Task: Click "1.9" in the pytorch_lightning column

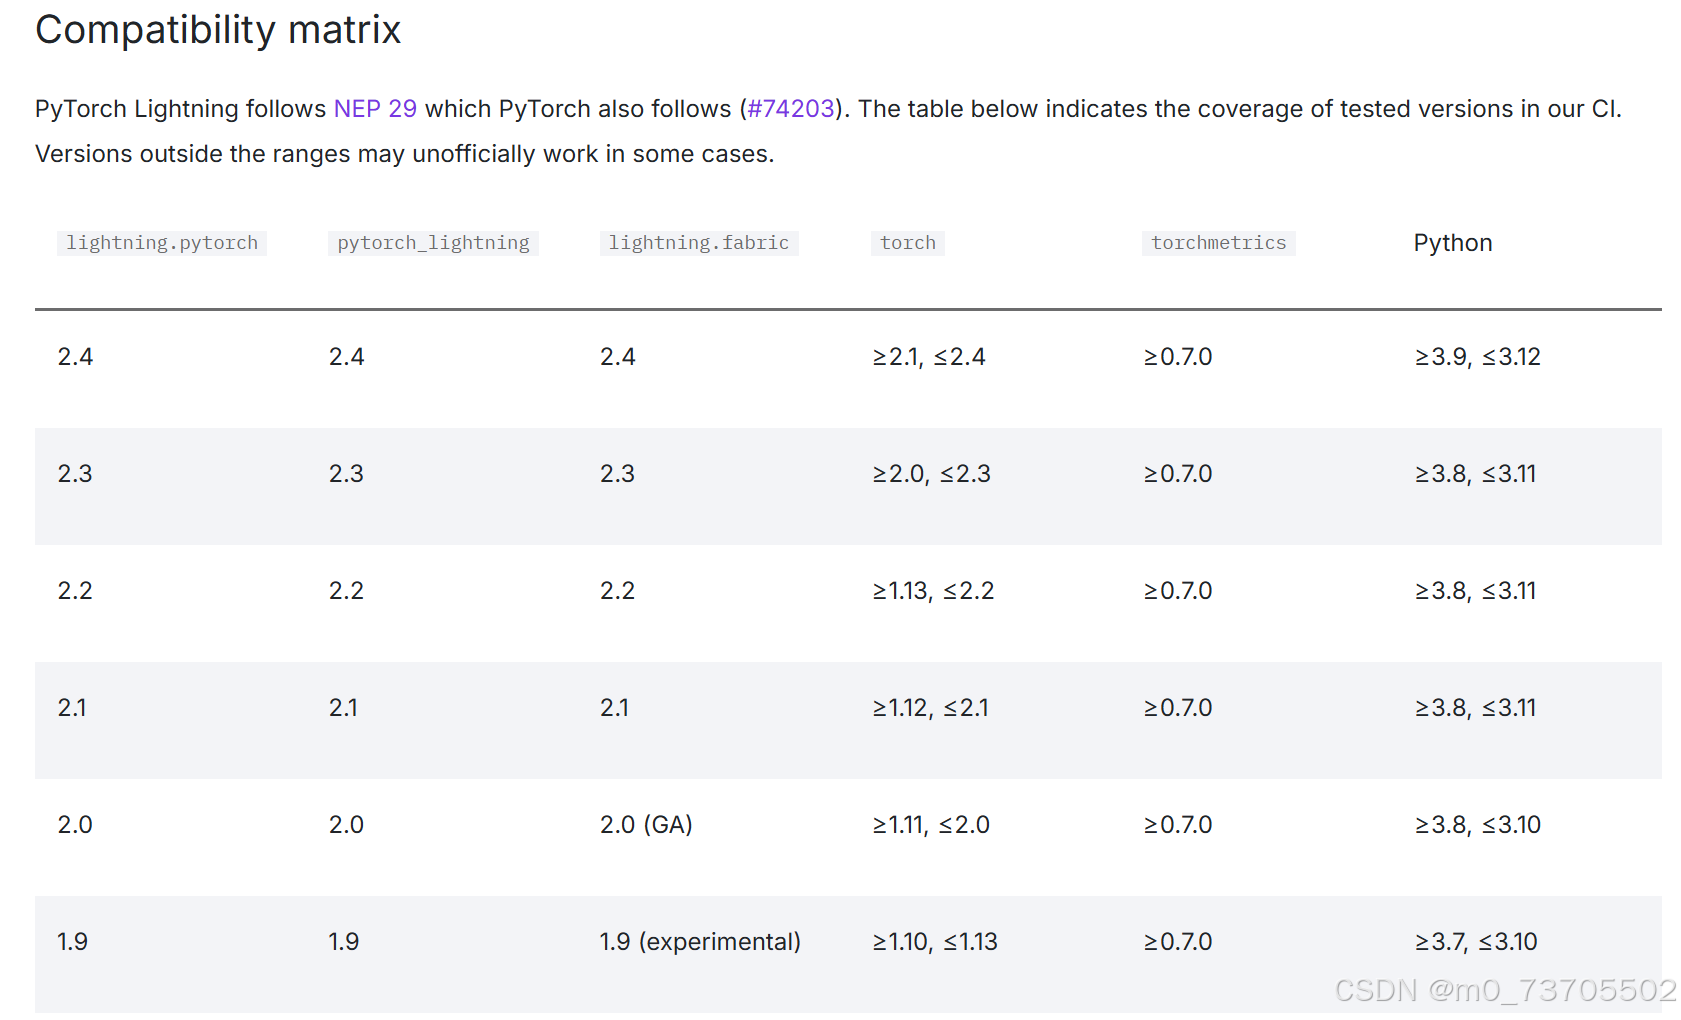Action: [344, 942]
